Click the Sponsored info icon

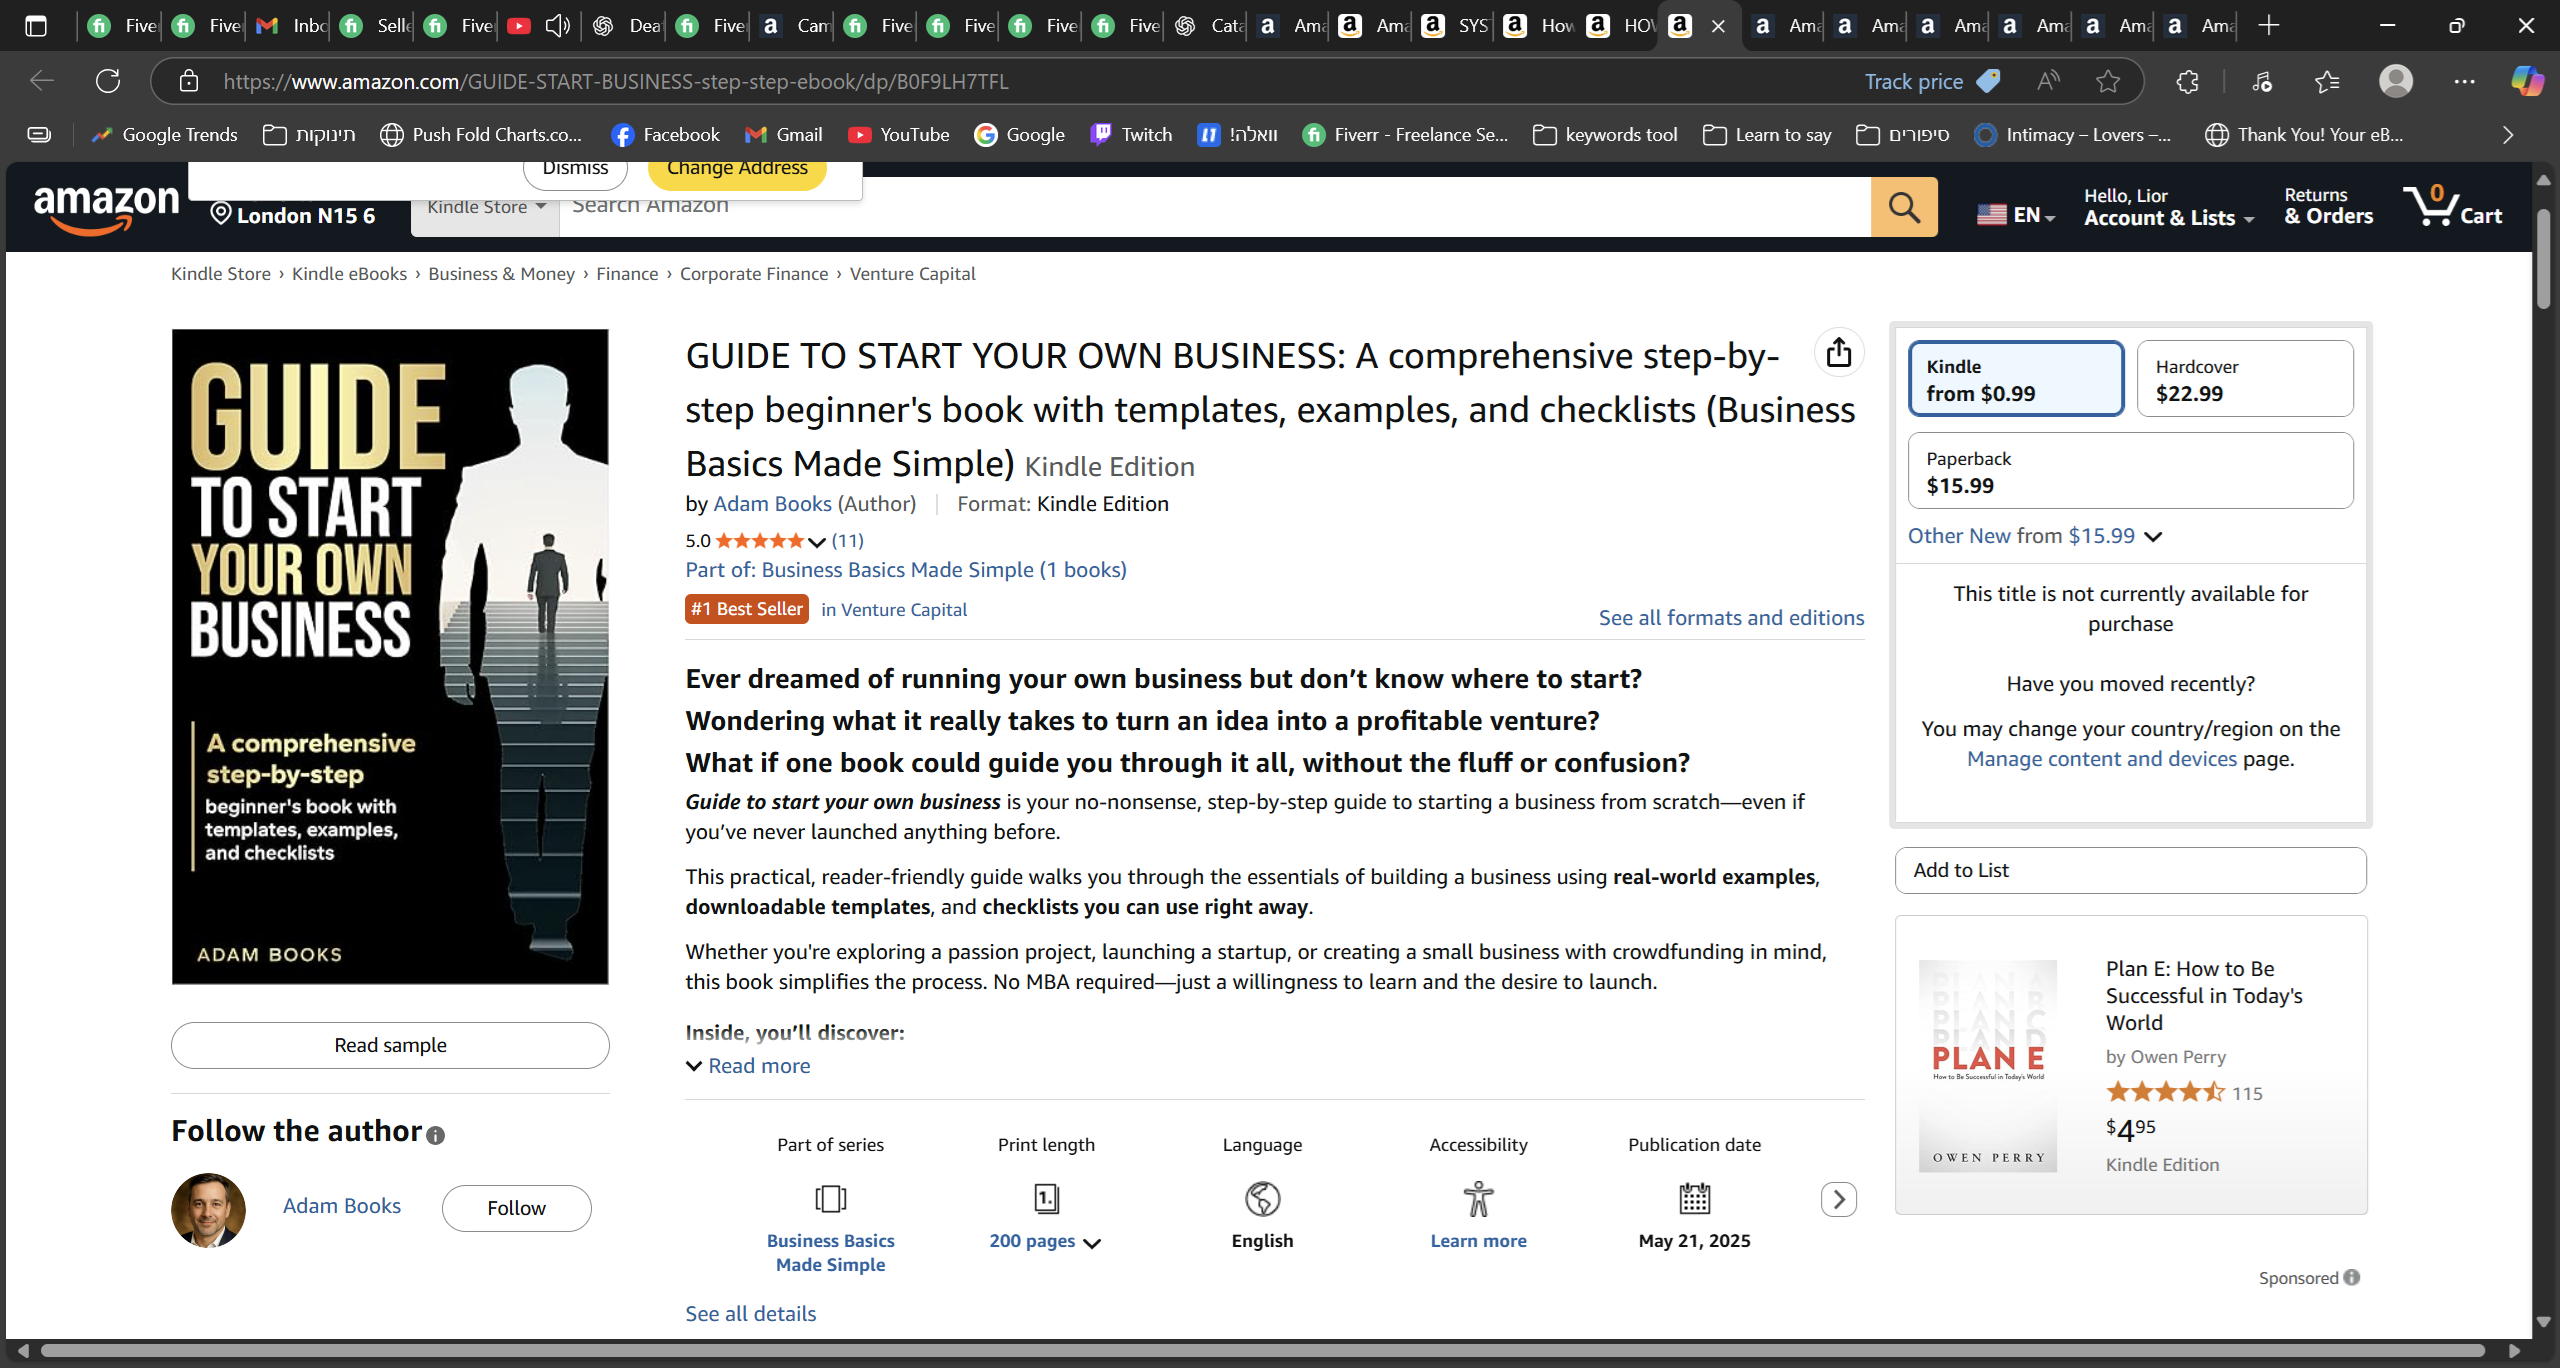2351,1277
